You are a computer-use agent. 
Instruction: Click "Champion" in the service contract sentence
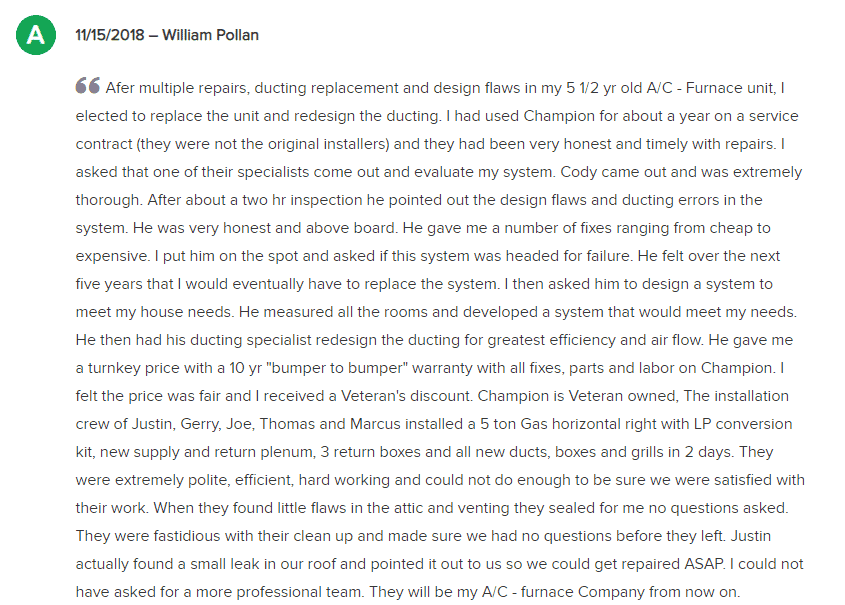click(557, 116)
